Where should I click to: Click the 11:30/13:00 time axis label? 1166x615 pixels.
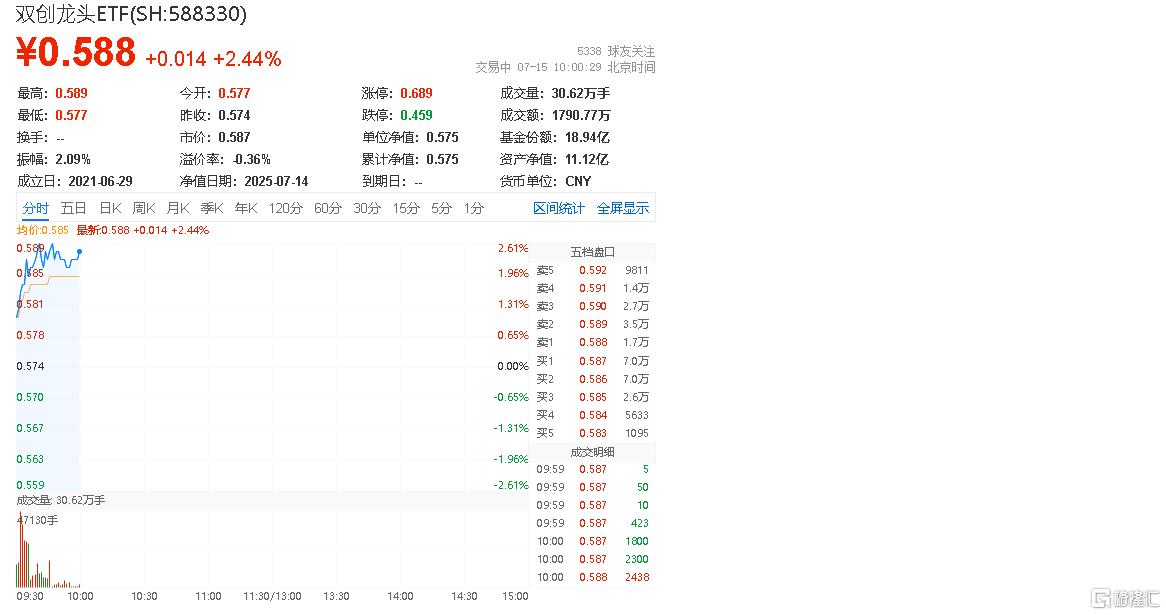point(272,596)
